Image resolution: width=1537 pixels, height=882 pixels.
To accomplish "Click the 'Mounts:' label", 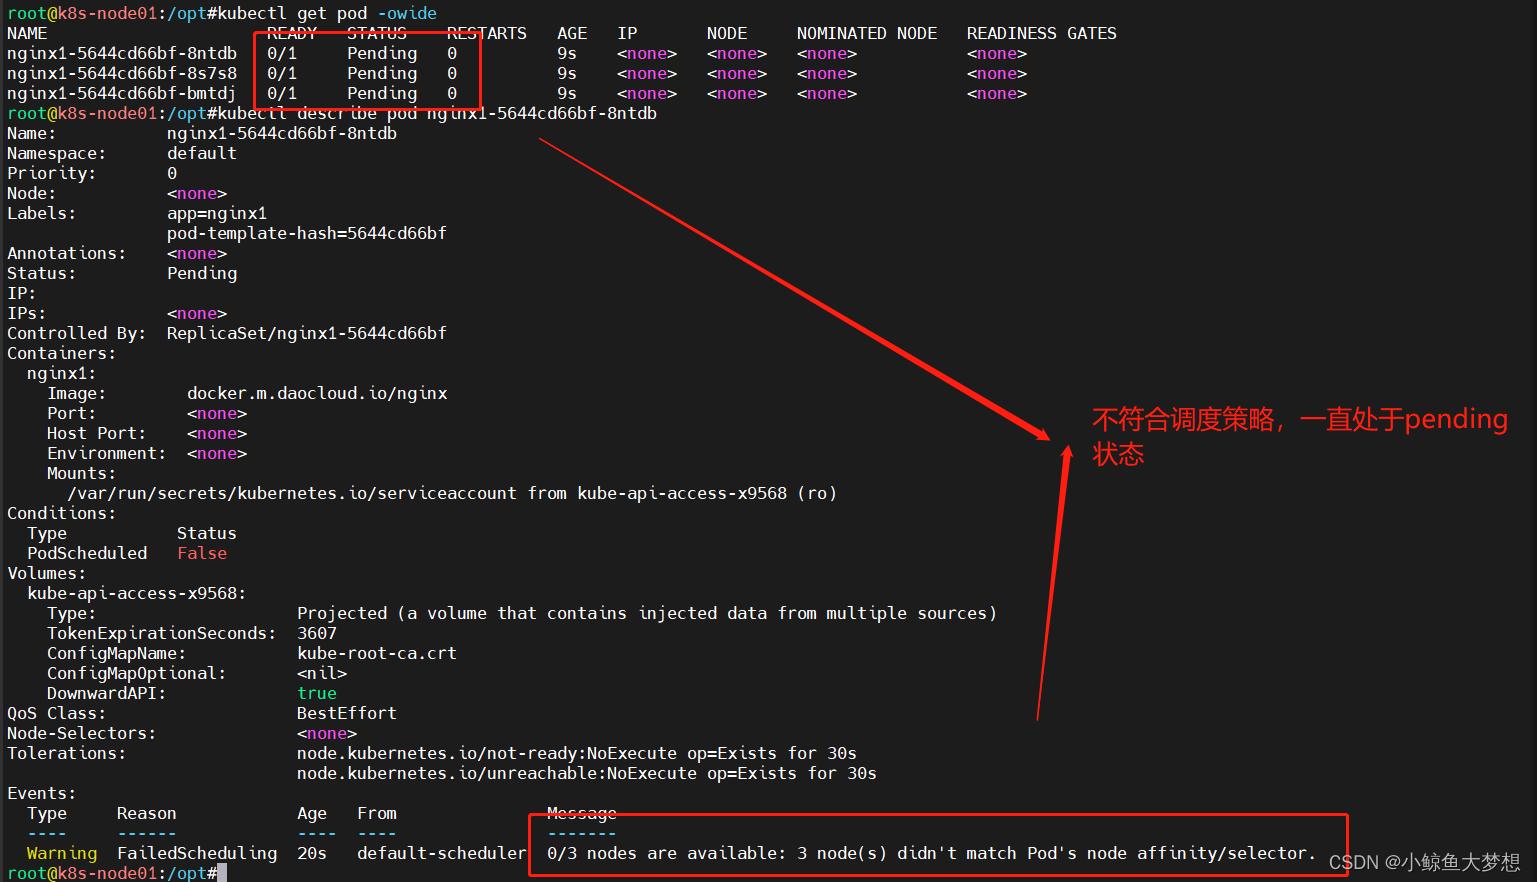I will pyautogui.click(x=81, y=473).
